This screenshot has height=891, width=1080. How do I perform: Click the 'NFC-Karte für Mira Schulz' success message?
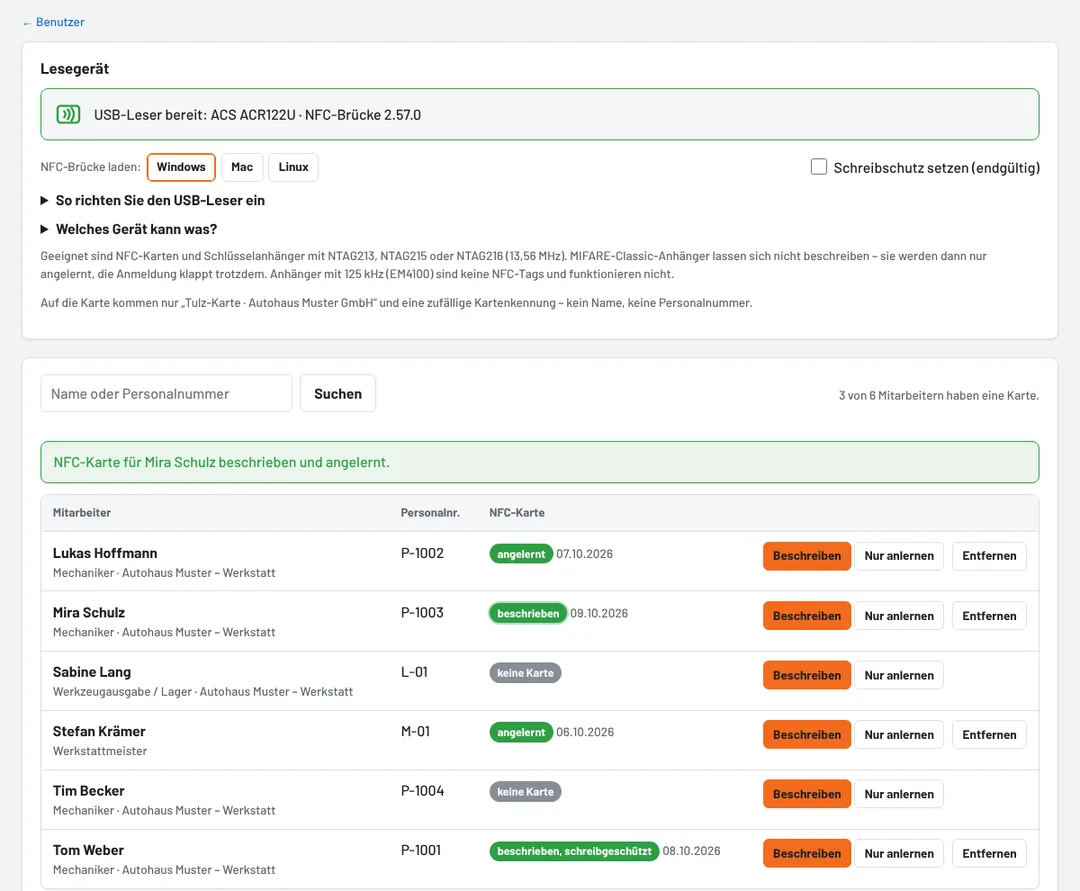540,462
